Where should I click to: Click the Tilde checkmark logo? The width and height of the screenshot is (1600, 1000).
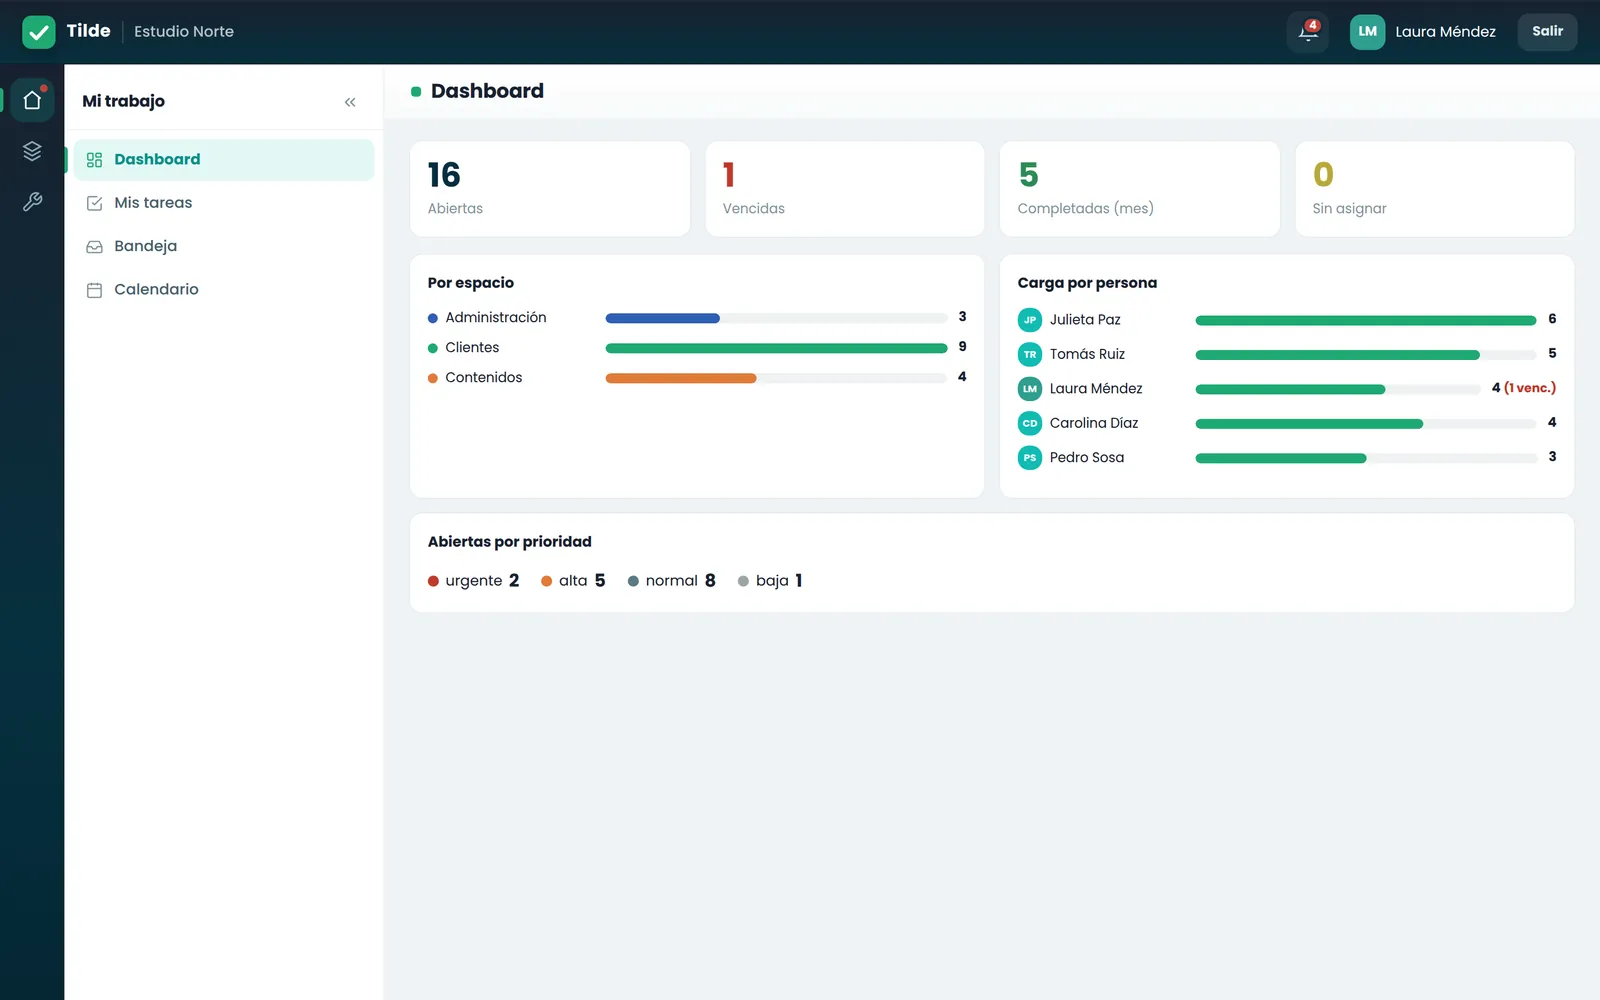pyautogui.click(x=38, y=32)
